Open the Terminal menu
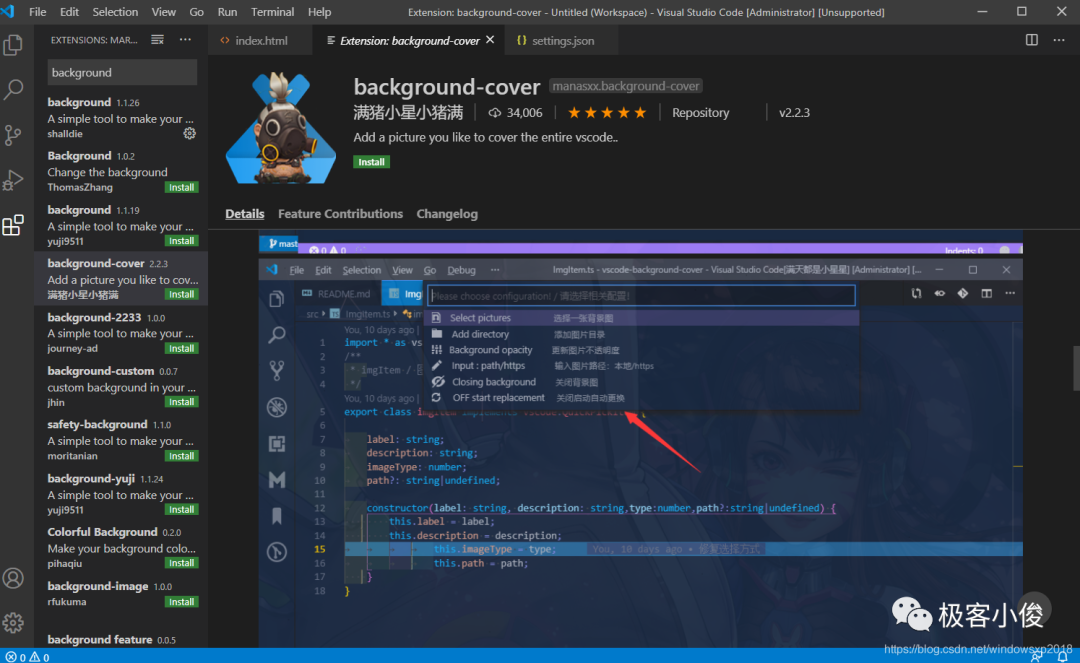This screenshot has height=663, width=1080. [x=272, y=12]
